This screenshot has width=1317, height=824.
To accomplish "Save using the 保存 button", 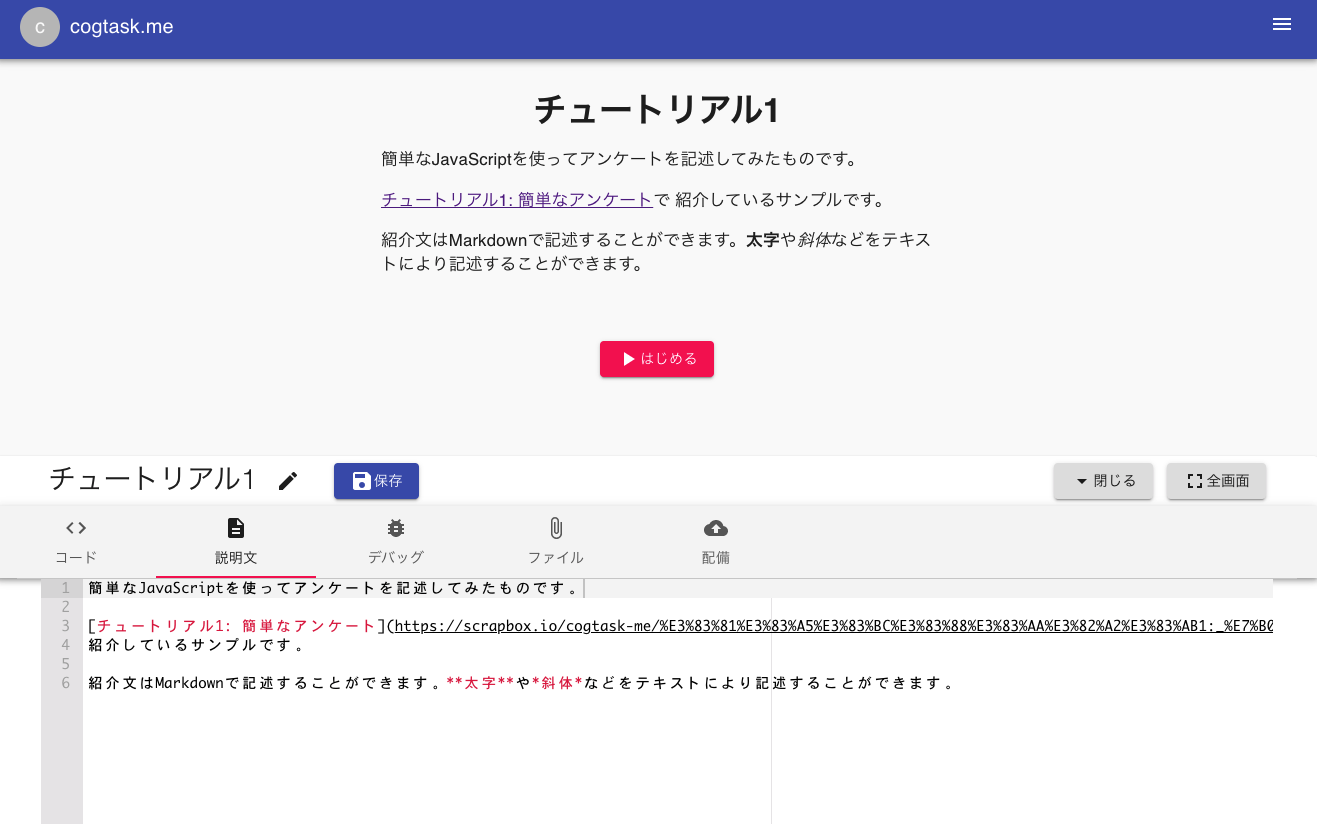I will pyautogui.click(x=376, y=481).
